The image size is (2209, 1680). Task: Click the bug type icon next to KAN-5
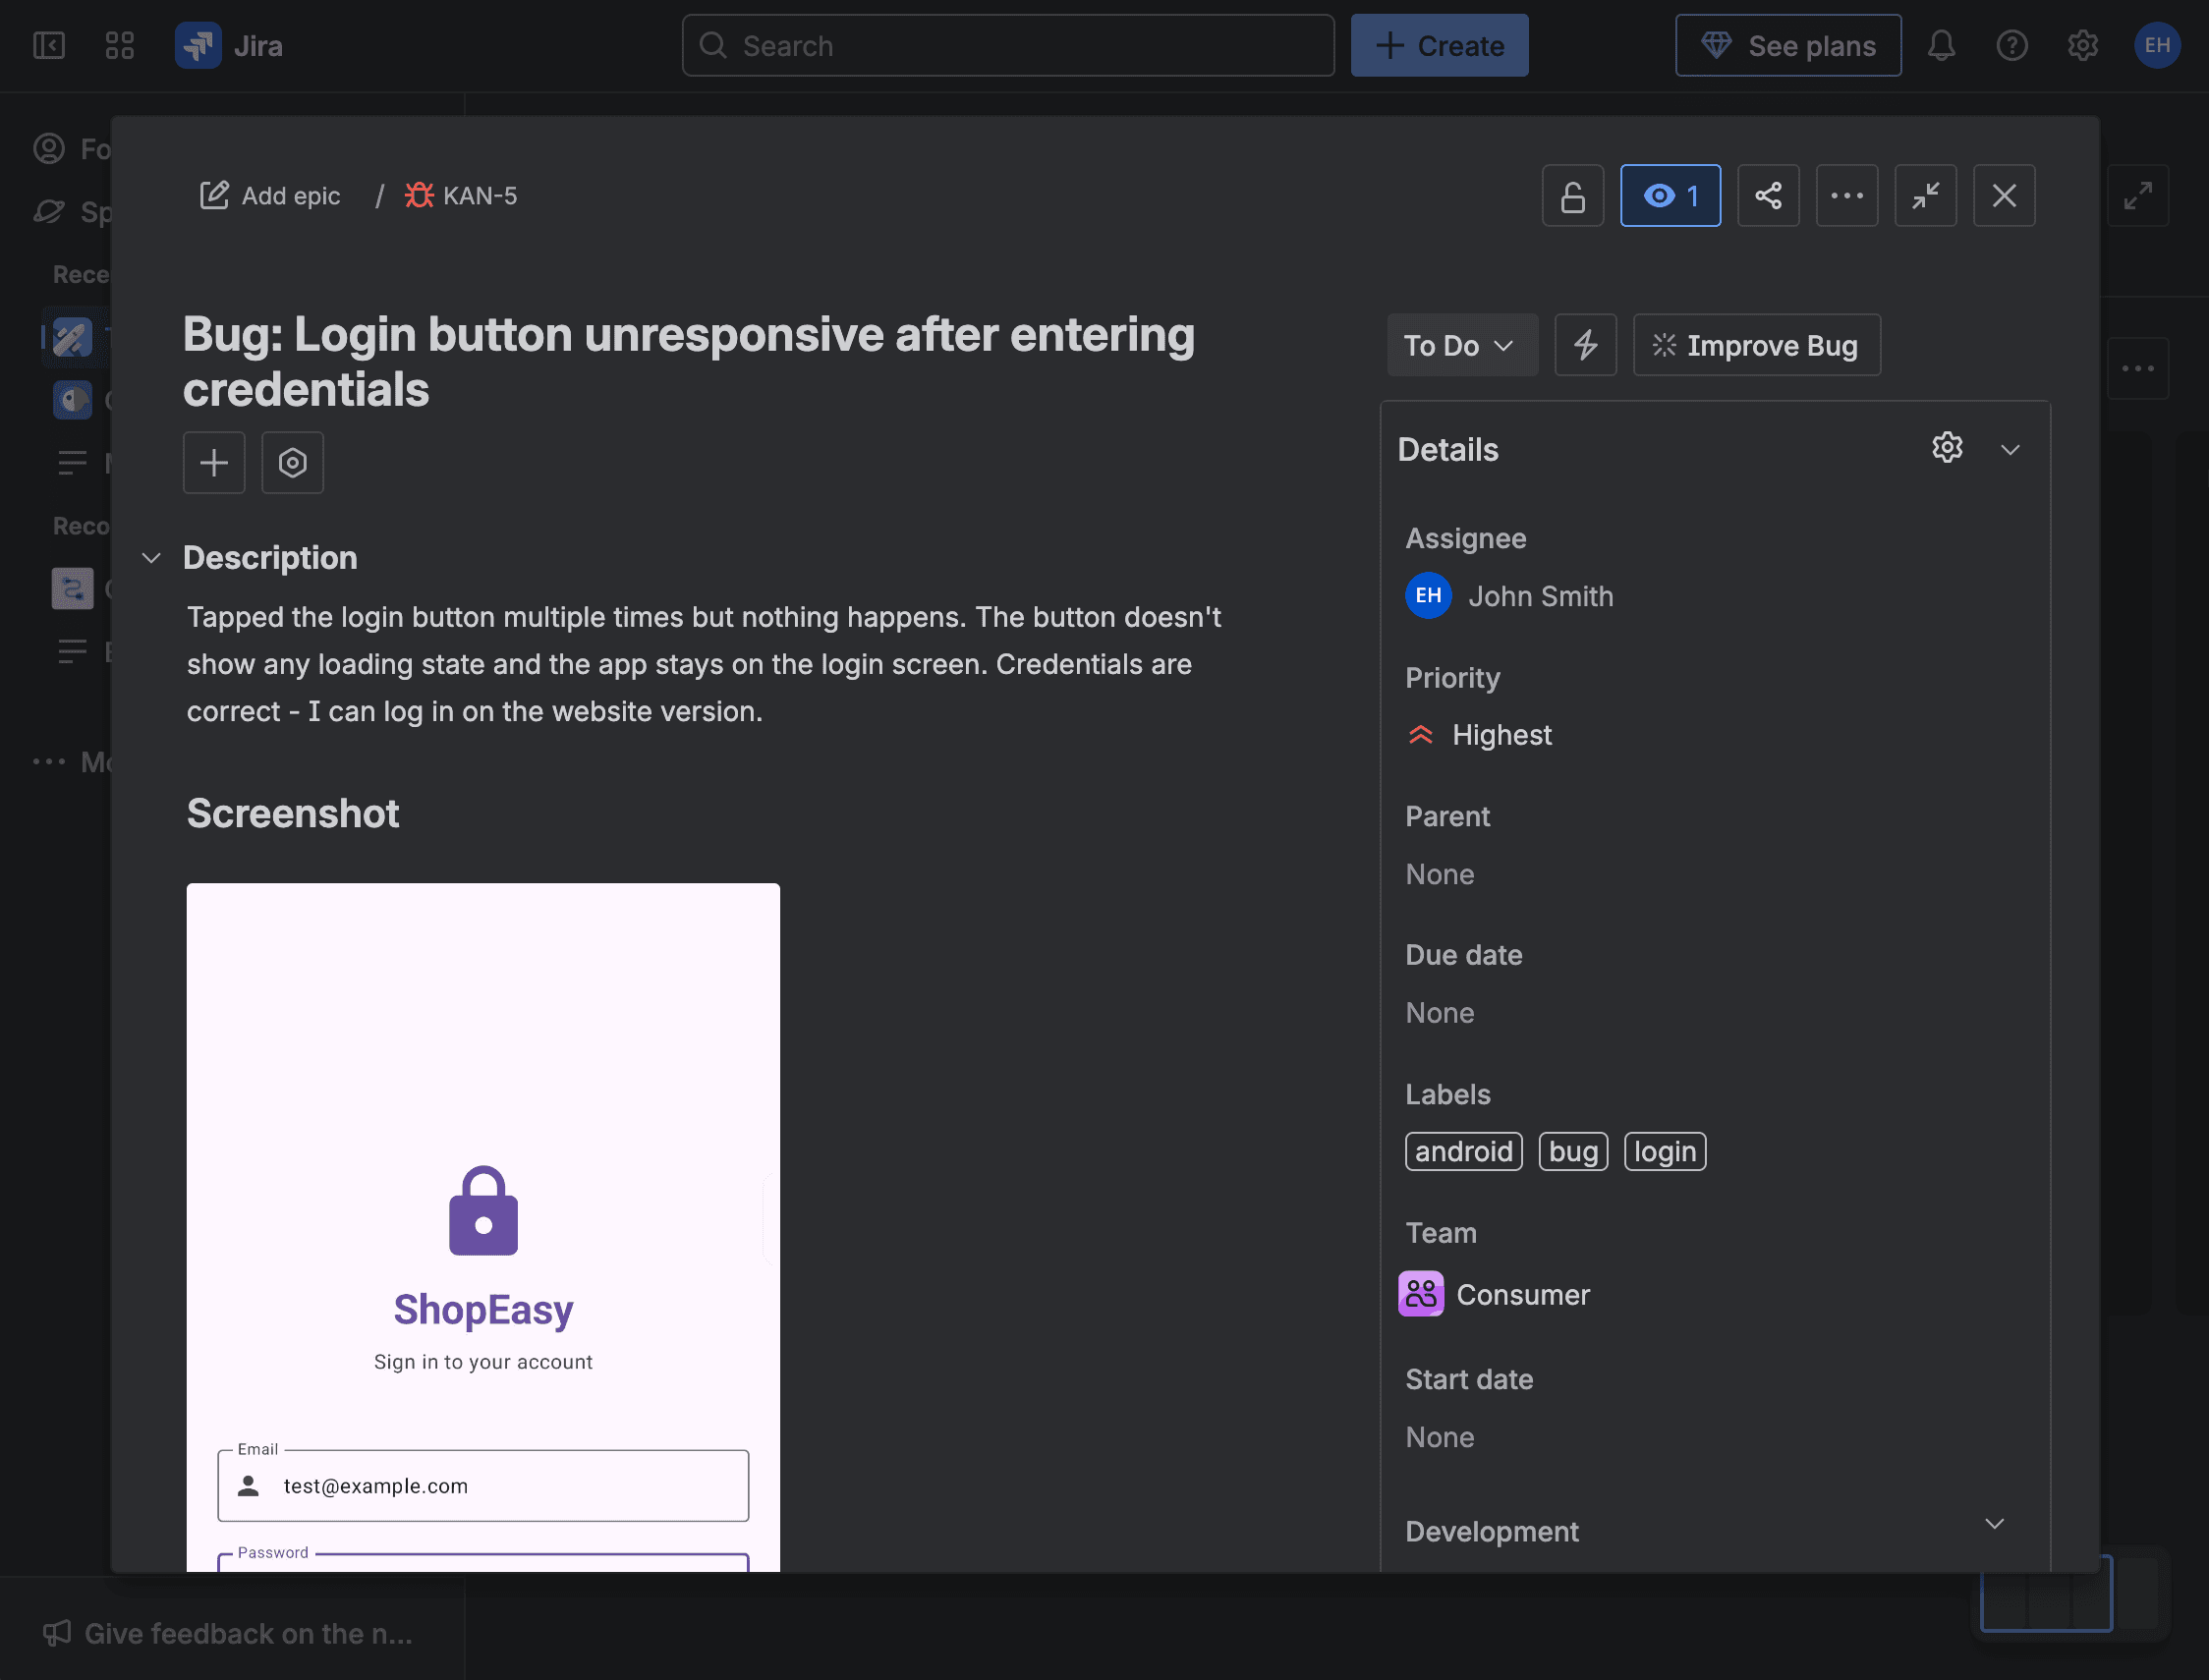(x=419, y=195)
